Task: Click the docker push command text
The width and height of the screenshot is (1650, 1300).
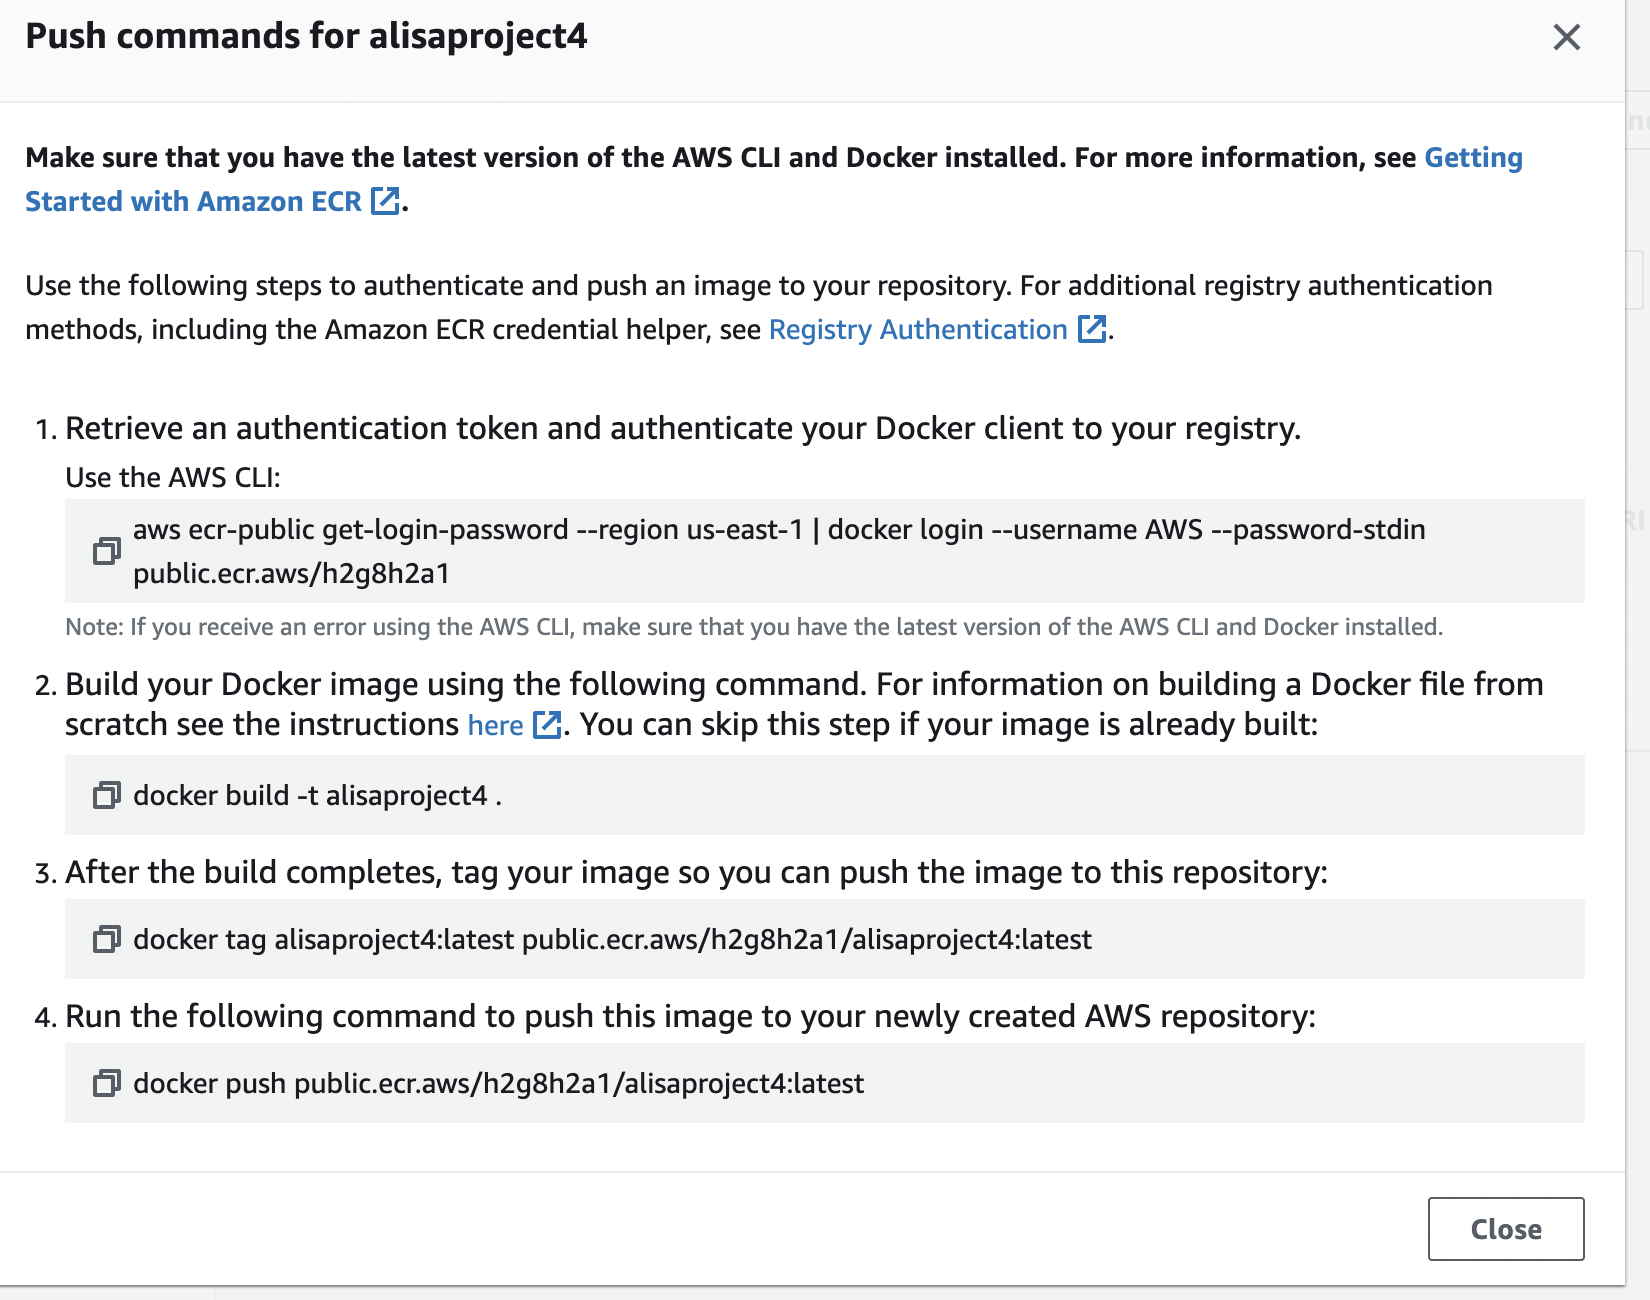Action: click(498, 1083)
